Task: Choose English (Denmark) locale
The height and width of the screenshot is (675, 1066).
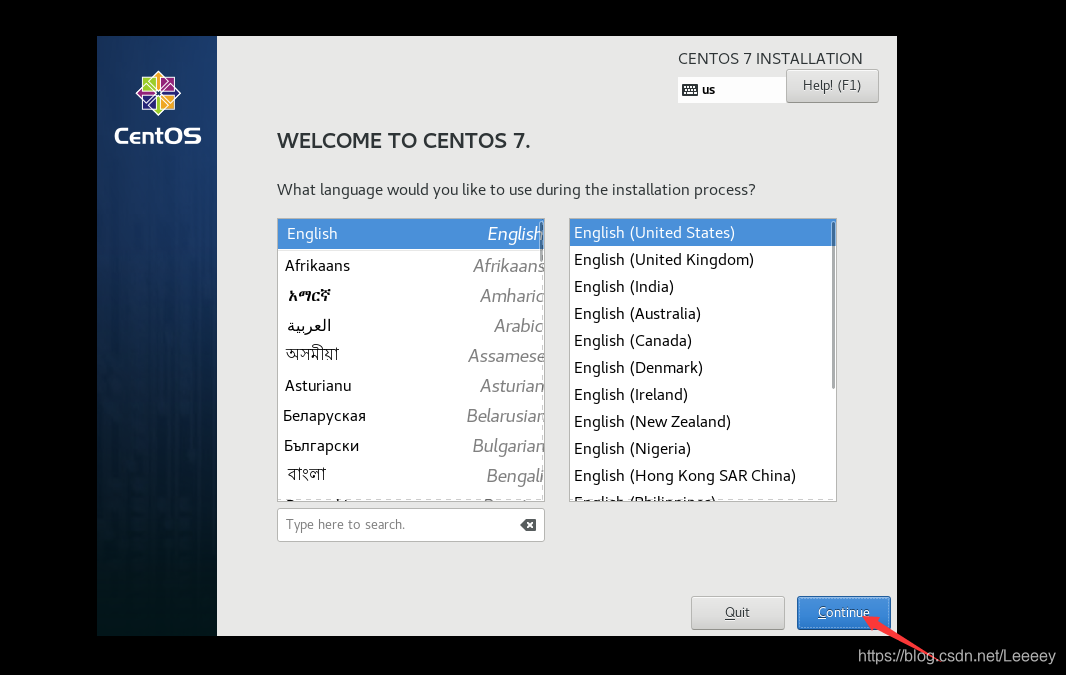Action: click(x=700, y=368)
